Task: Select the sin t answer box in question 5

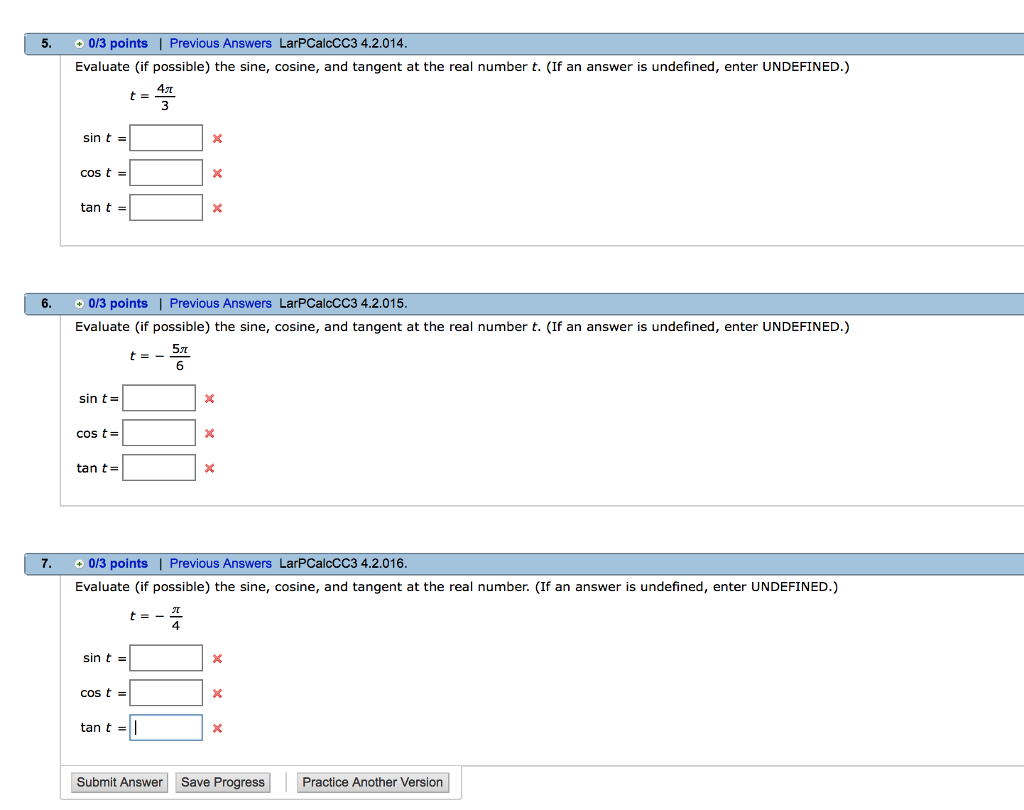Action: point(166,138)
